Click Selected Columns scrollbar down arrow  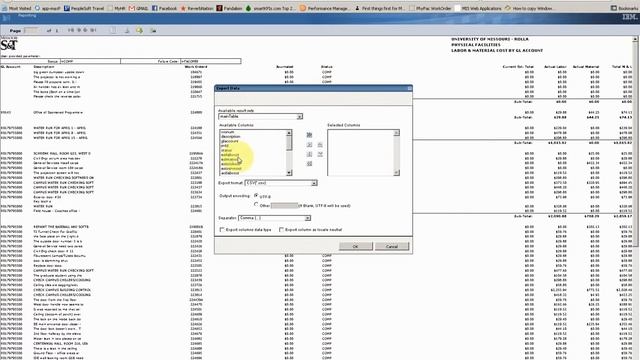coord(396,173)
